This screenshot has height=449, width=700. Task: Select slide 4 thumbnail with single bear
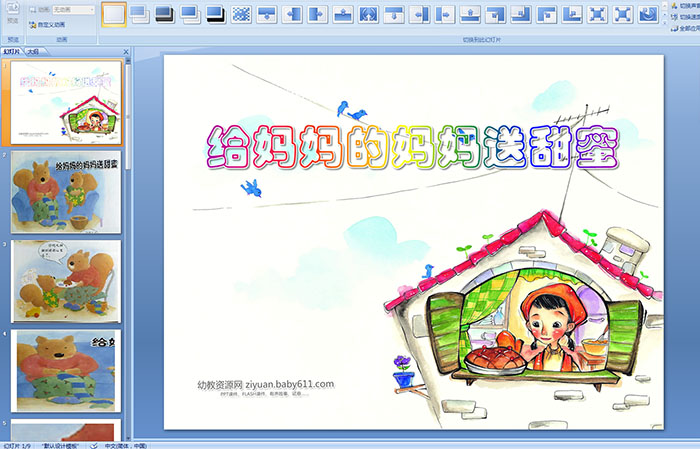pos(66,371)
